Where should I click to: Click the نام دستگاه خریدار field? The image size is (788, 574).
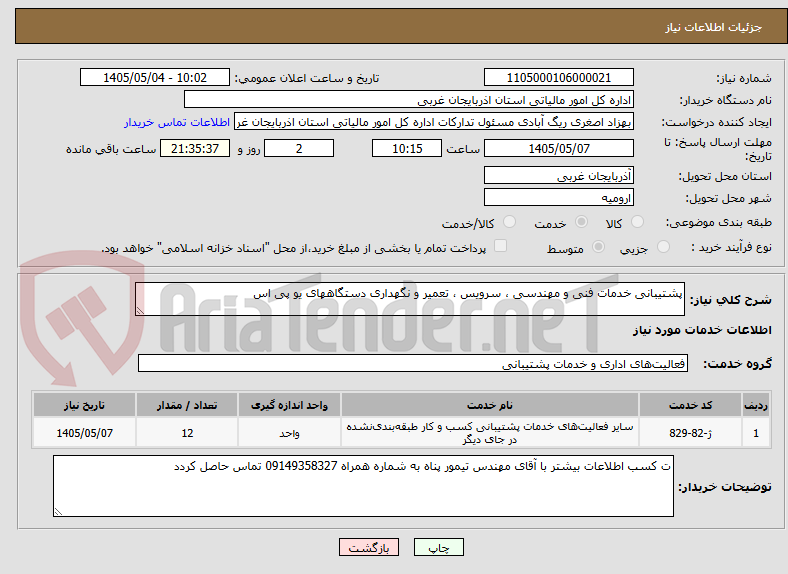[409, 100]
